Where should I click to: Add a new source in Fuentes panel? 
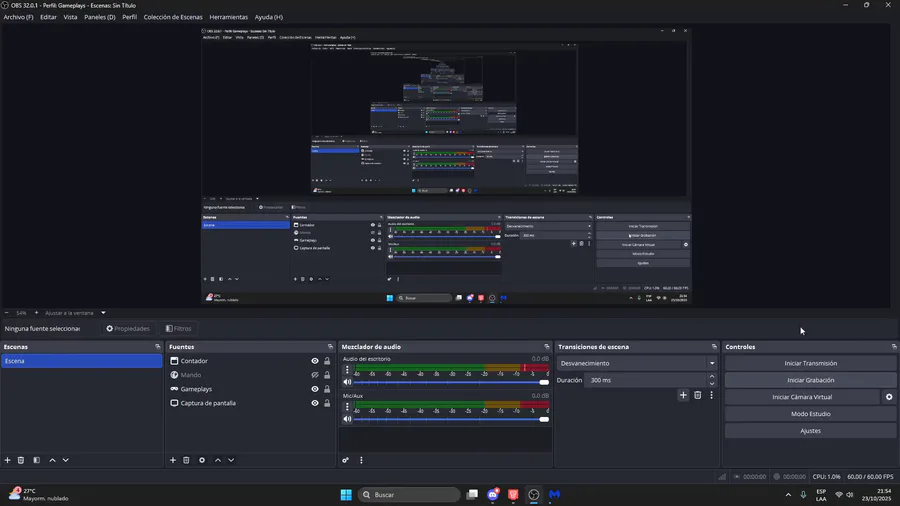pos(173,460)
